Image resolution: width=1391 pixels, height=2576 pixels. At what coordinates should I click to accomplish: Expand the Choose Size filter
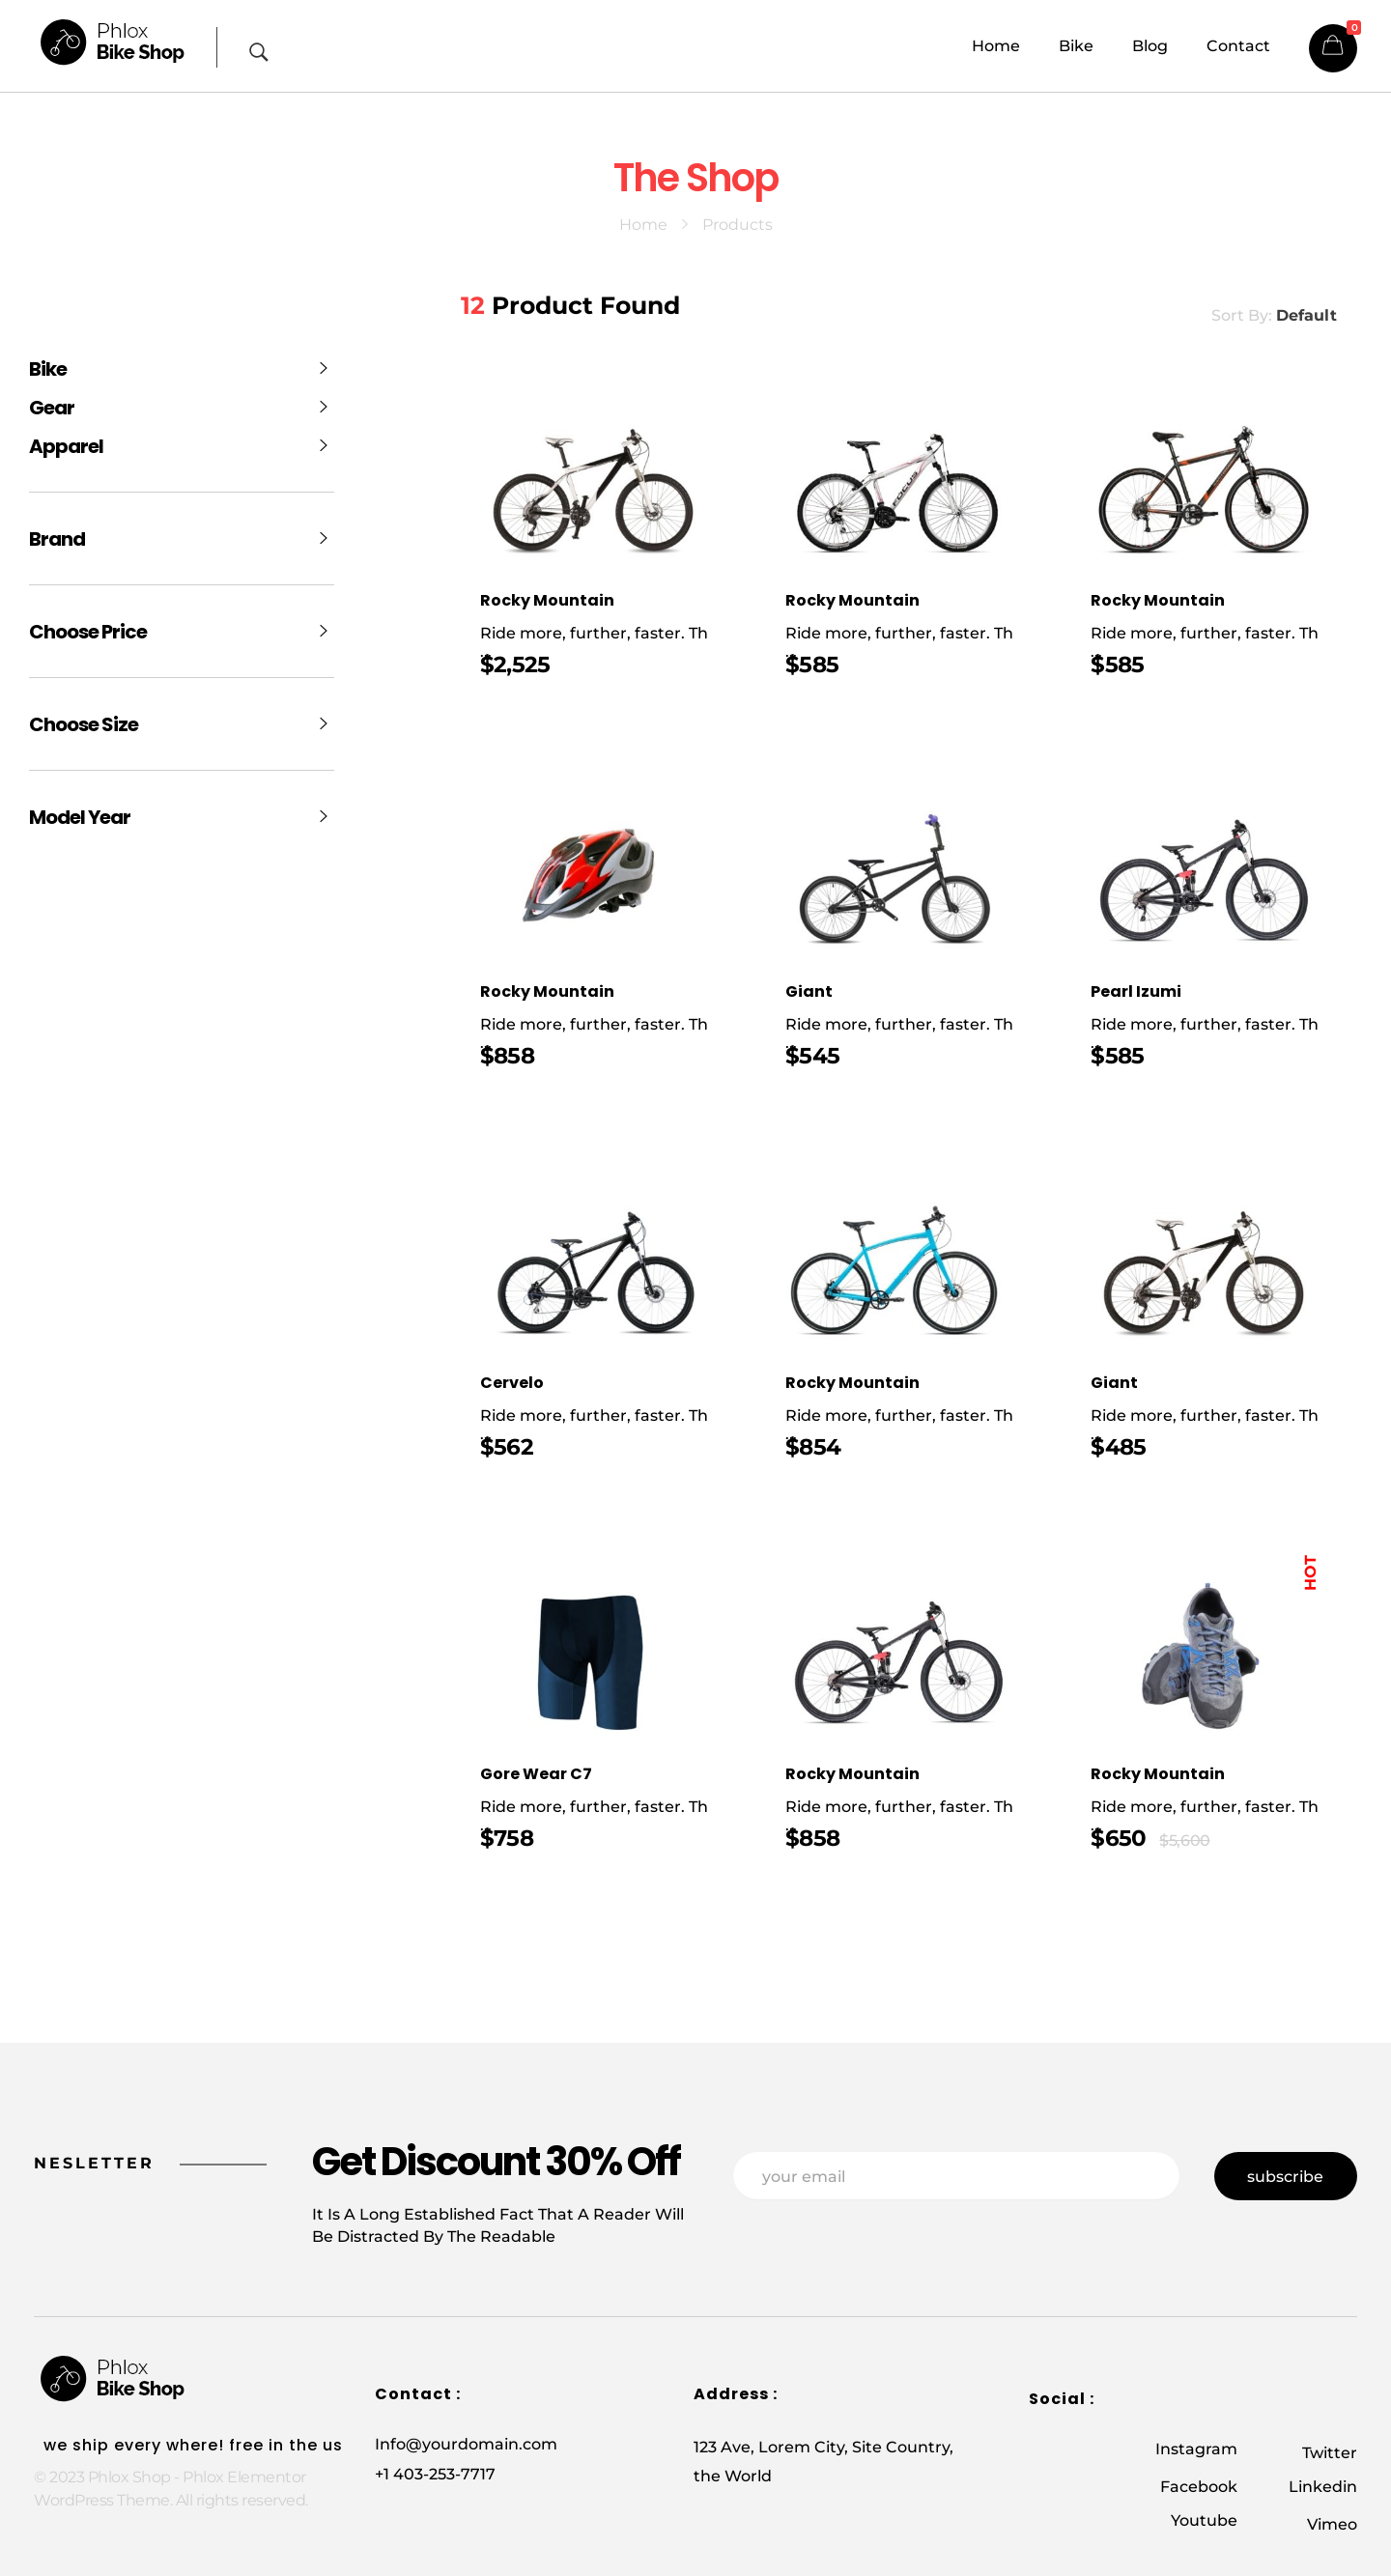tap(323, 724)
